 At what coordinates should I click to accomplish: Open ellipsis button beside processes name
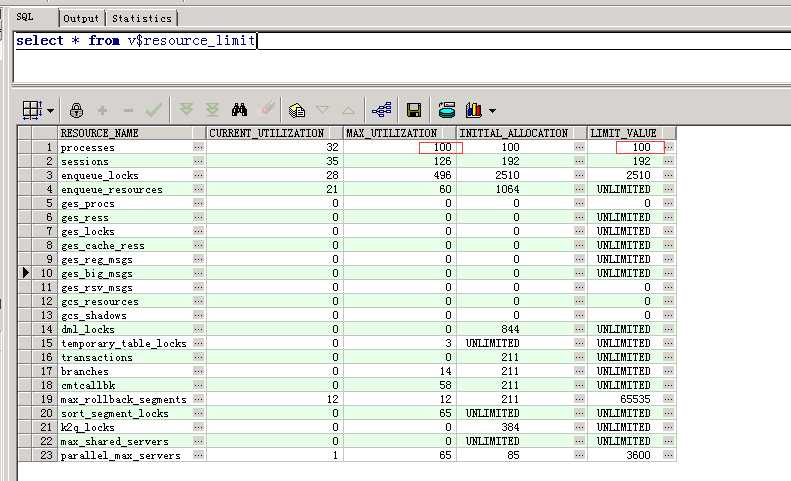click(x=198, y=147)
